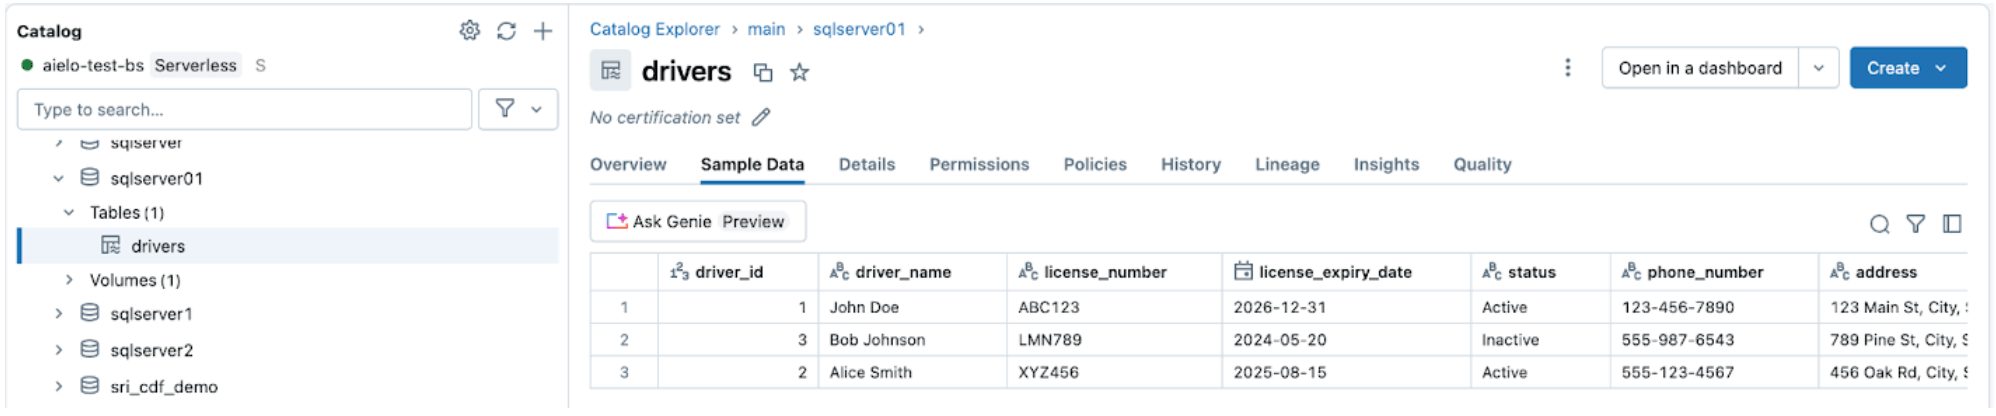This screenshot has width=1996, height=416.
Task: Open catalog settings gear icon
Action: [469, 31]
